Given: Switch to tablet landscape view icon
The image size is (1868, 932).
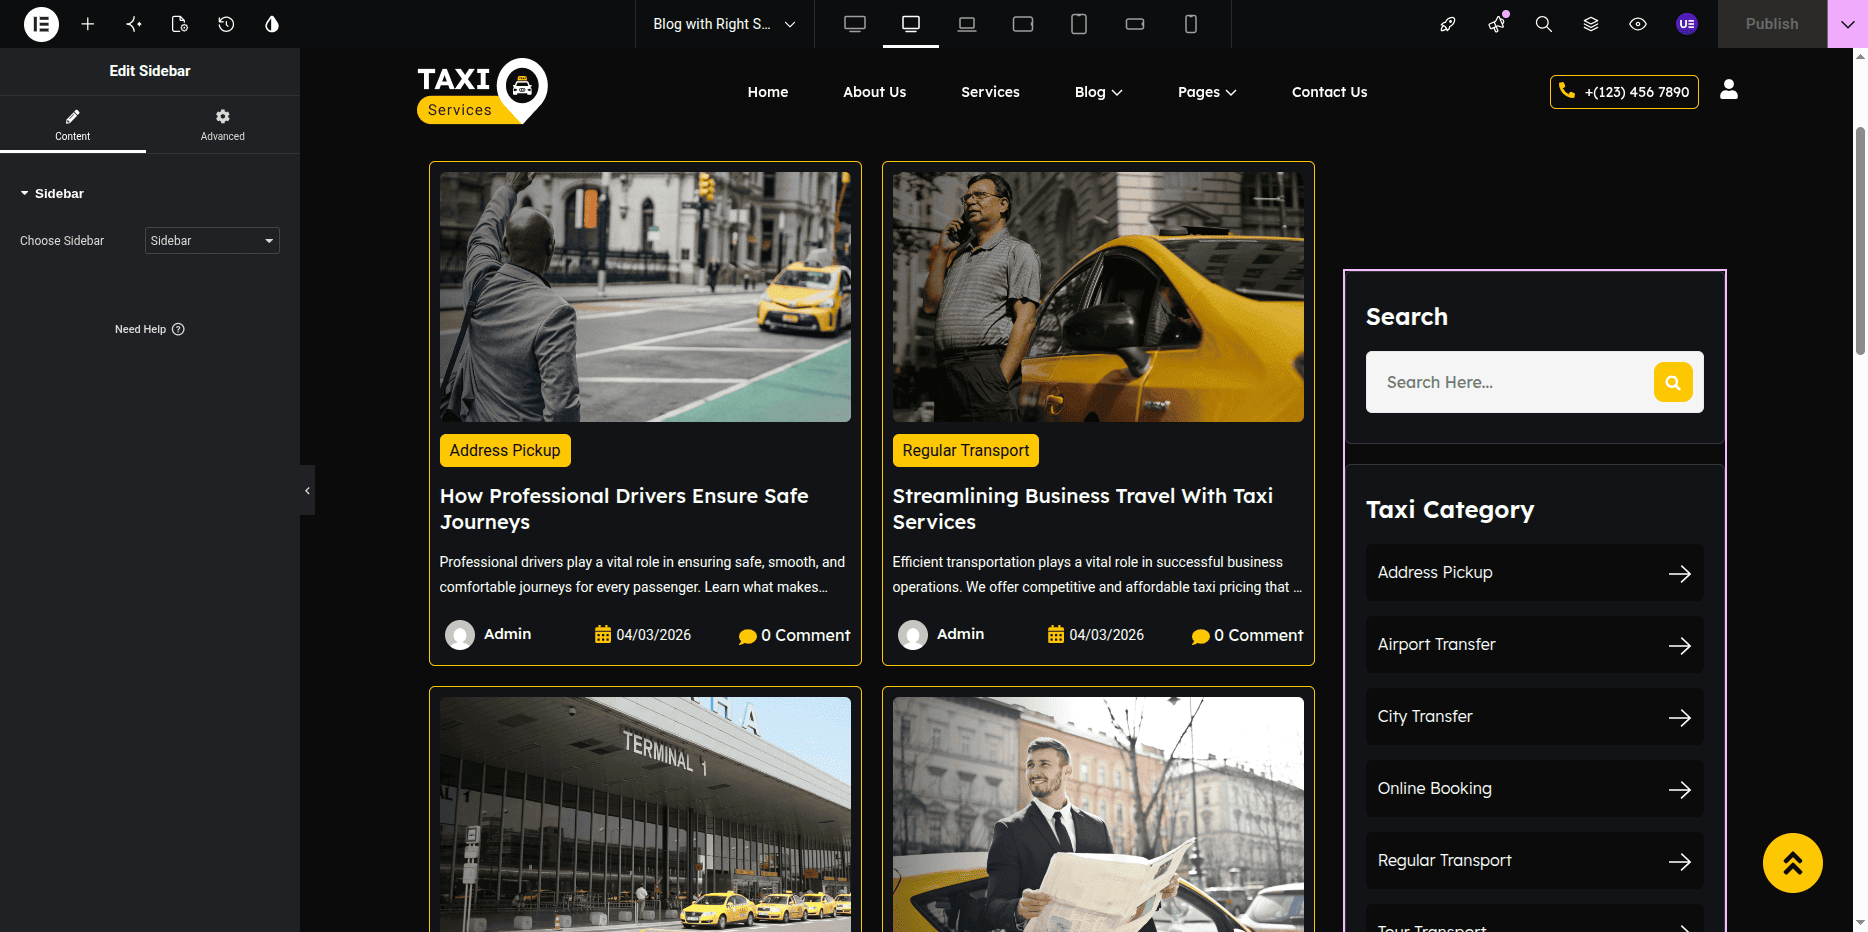Looking at the screenshot, I should [1023, 24].
